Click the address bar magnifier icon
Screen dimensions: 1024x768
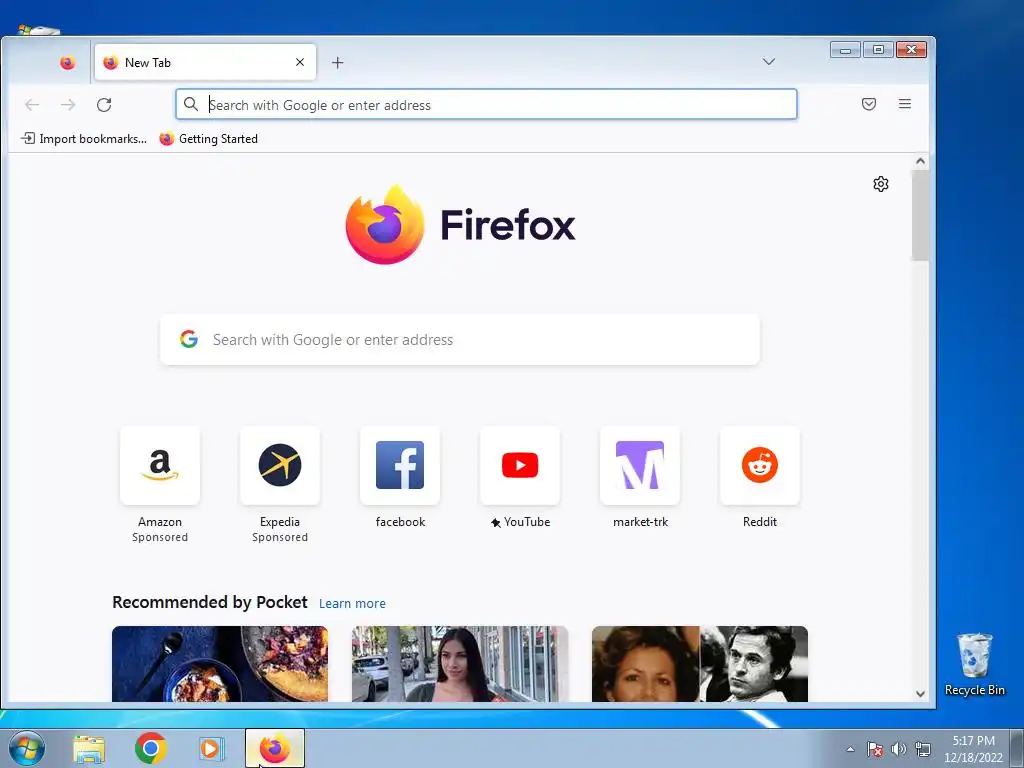[x=191, y=104]
